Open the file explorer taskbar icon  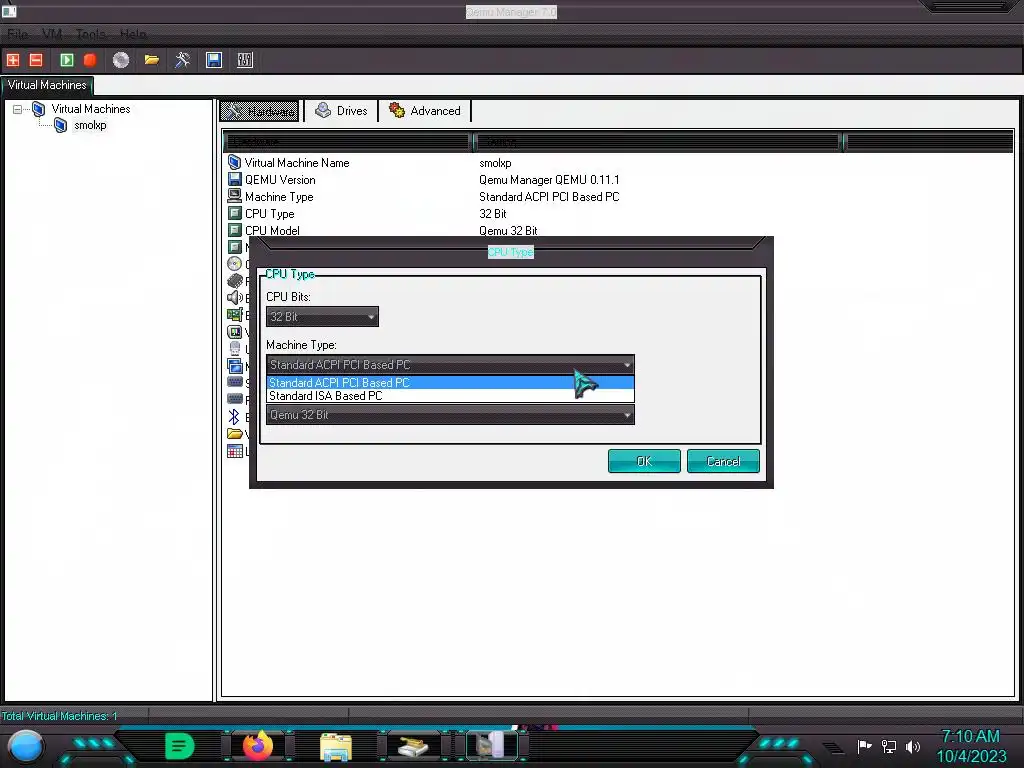coord(336,747)
